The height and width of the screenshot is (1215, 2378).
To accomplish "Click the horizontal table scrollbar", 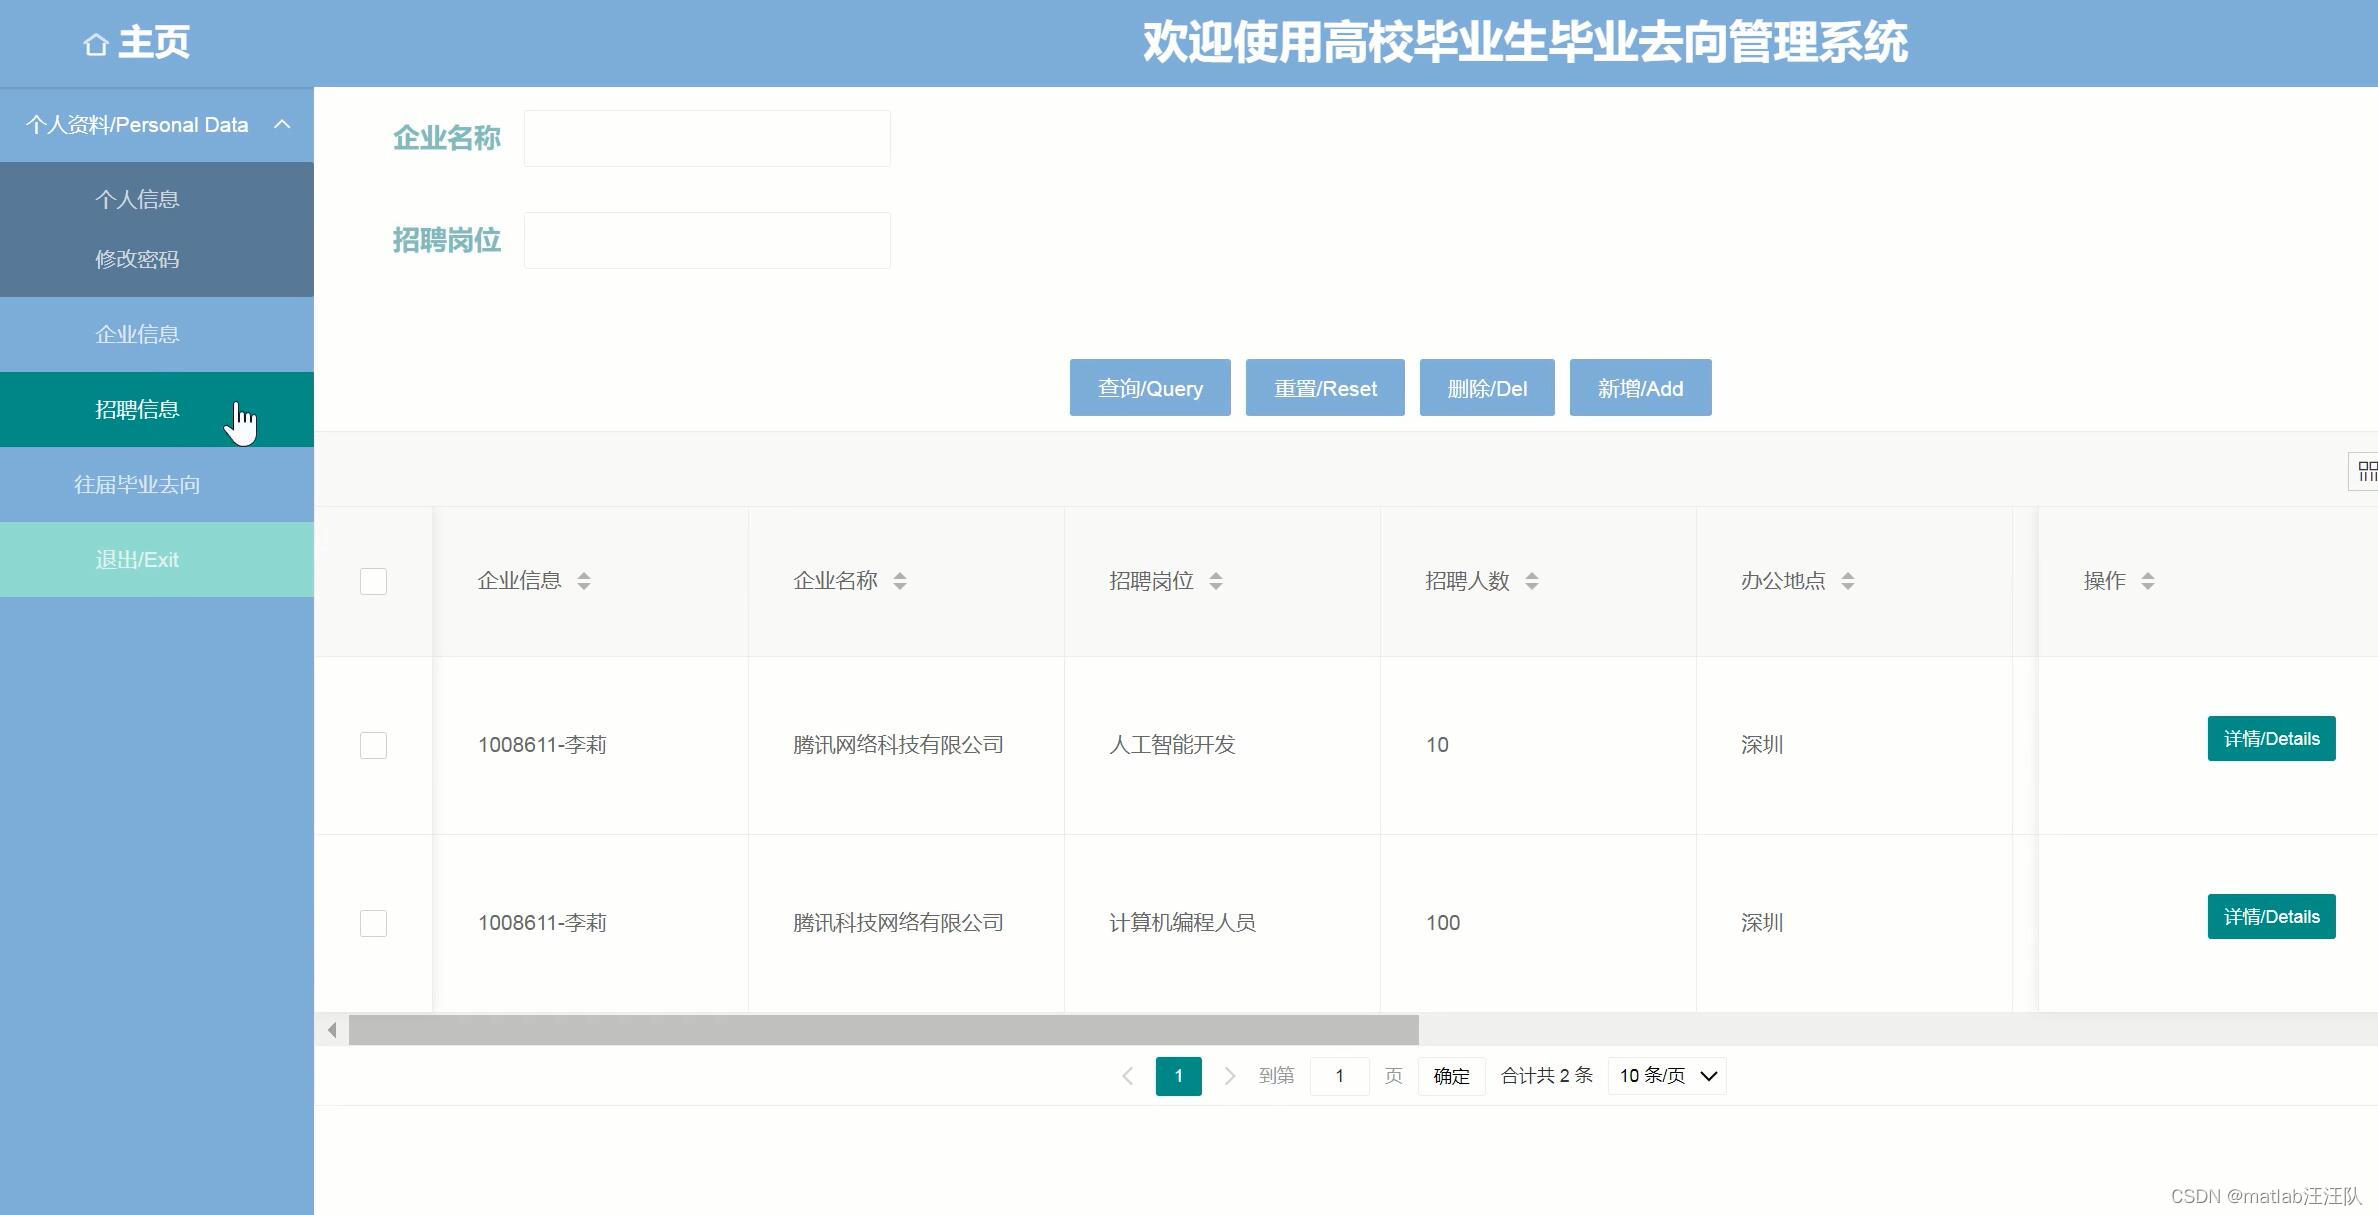I will 883,1030.
